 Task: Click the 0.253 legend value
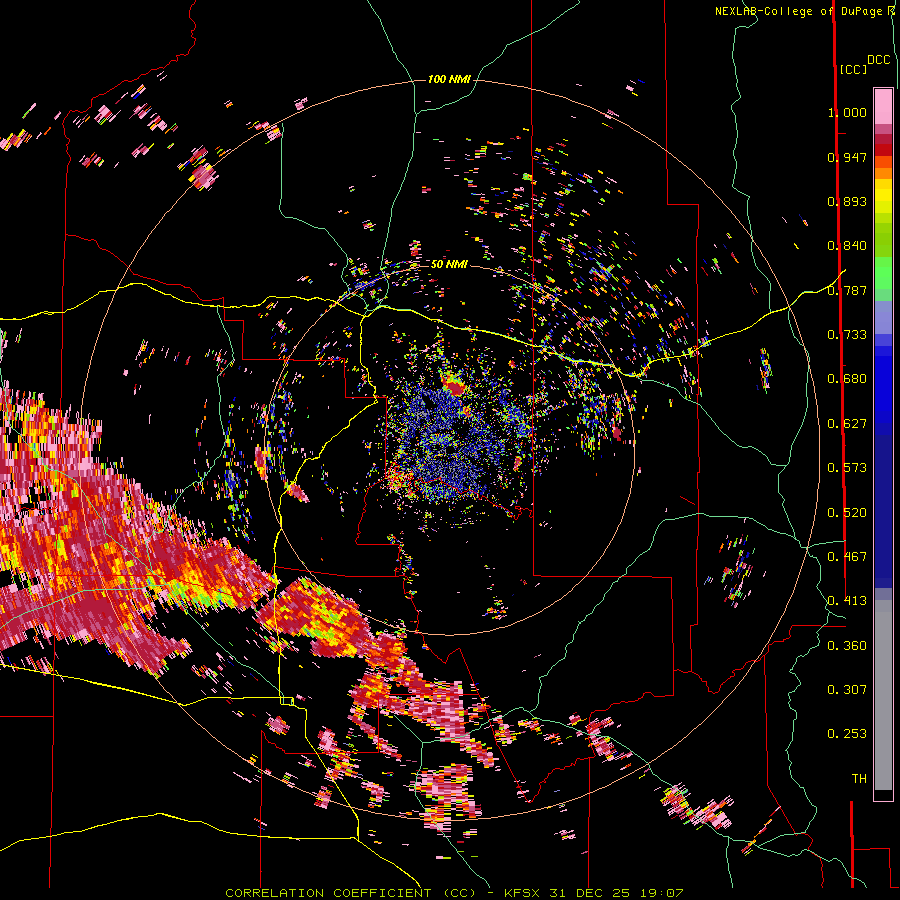(847, 734)
